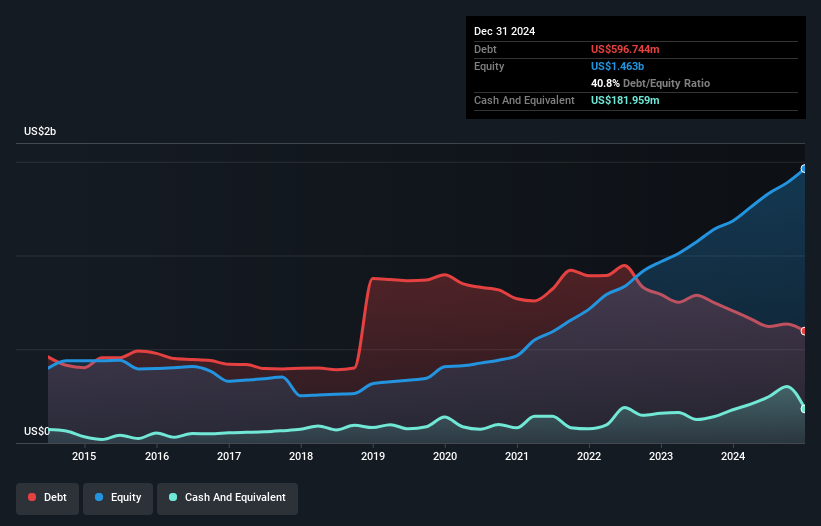Click the US$2b y-axis label

40,131
